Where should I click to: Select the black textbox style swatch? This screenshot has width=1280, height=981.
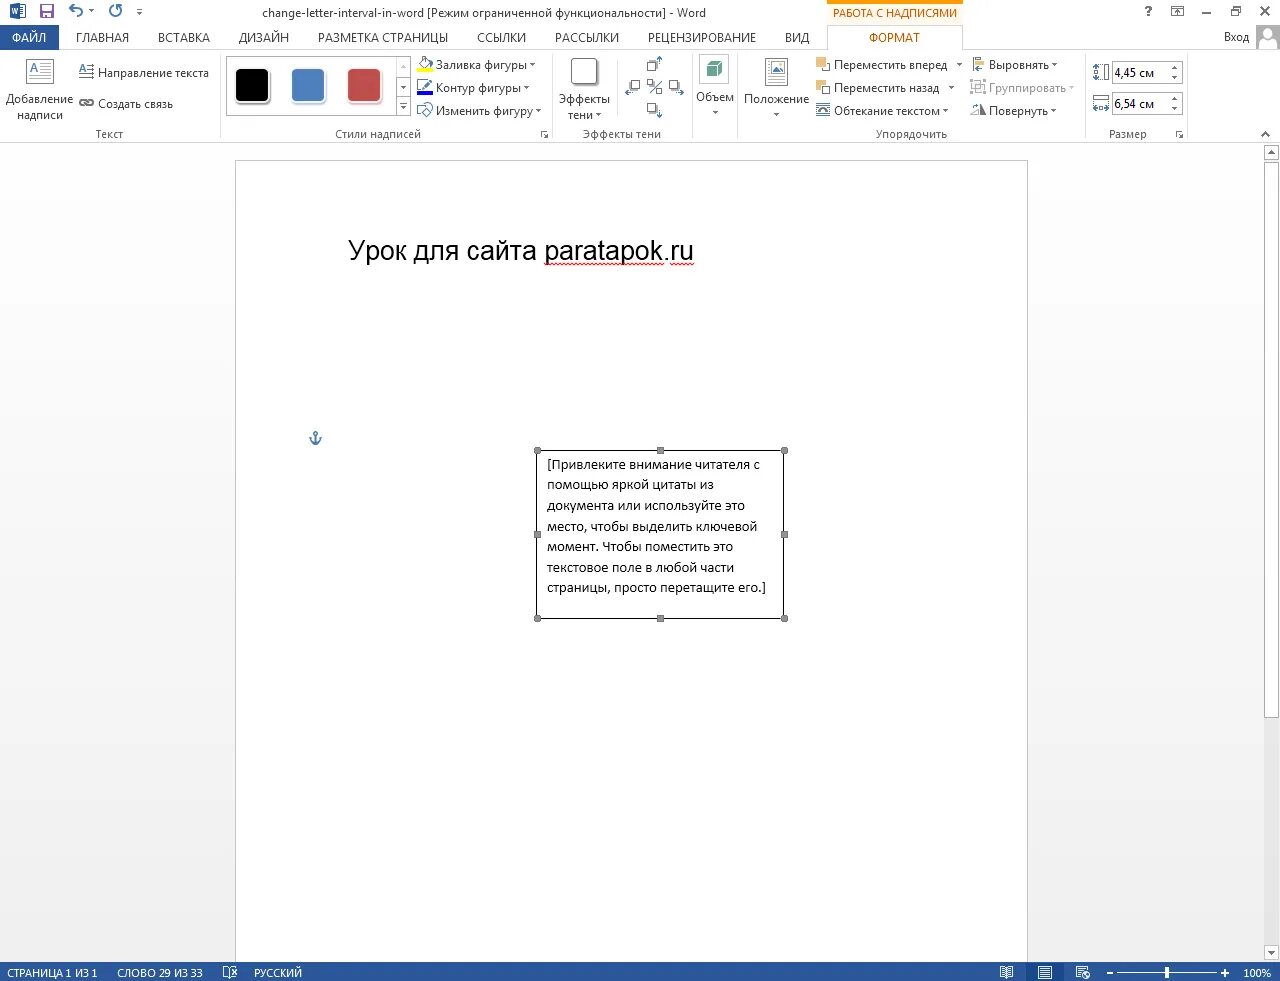(252, 85)
